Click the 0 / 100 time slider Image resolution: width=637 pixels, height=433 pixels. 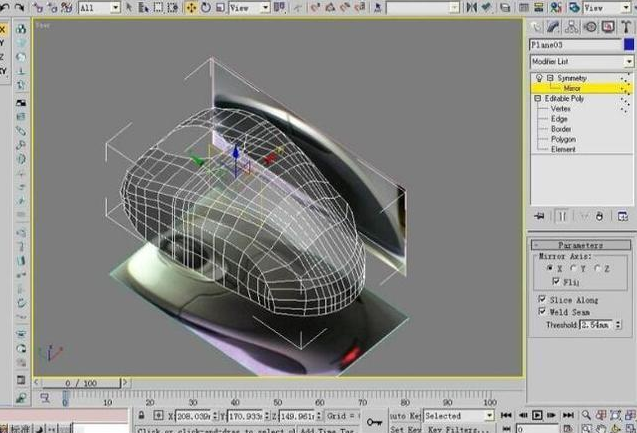[x=81, y=383]
